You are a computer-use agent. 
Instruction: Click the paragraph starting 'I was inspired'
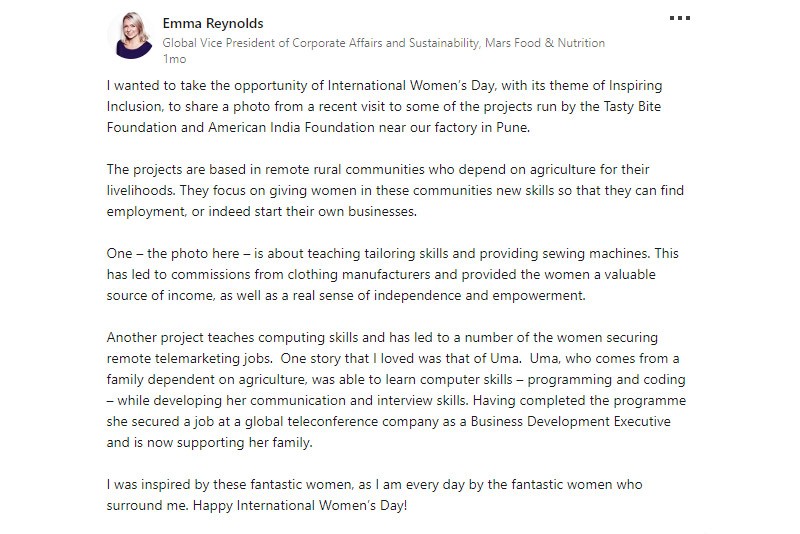(374, 495)
